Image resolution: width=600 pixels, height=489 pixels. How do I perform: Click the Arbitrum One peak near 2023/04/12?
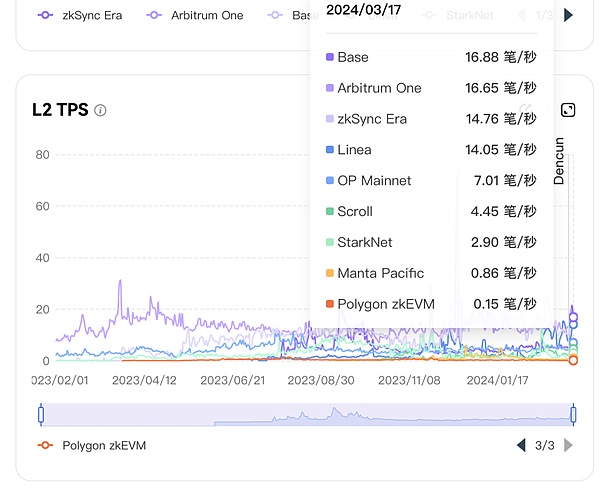pos(120,281)
